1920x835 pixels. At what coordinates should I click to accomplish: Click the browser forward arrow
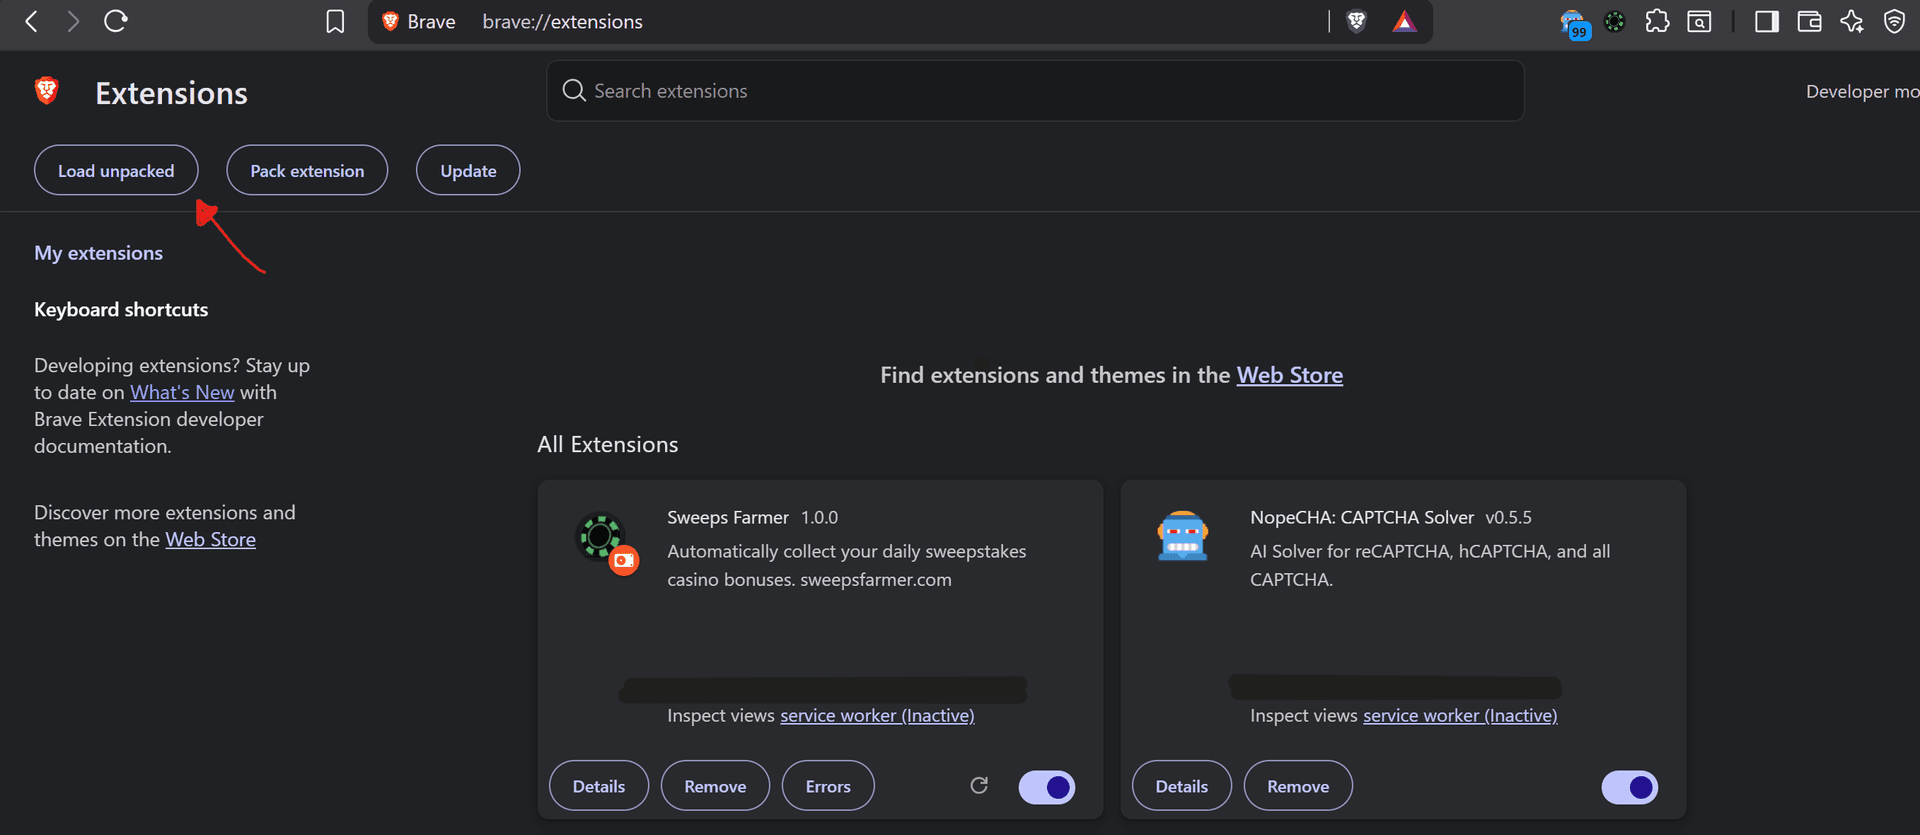point(73,21)
